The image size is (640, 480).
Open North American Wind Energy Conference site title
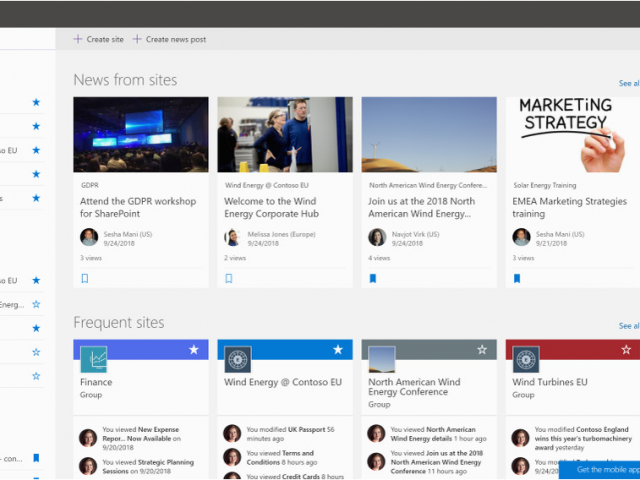pos(414,387)
